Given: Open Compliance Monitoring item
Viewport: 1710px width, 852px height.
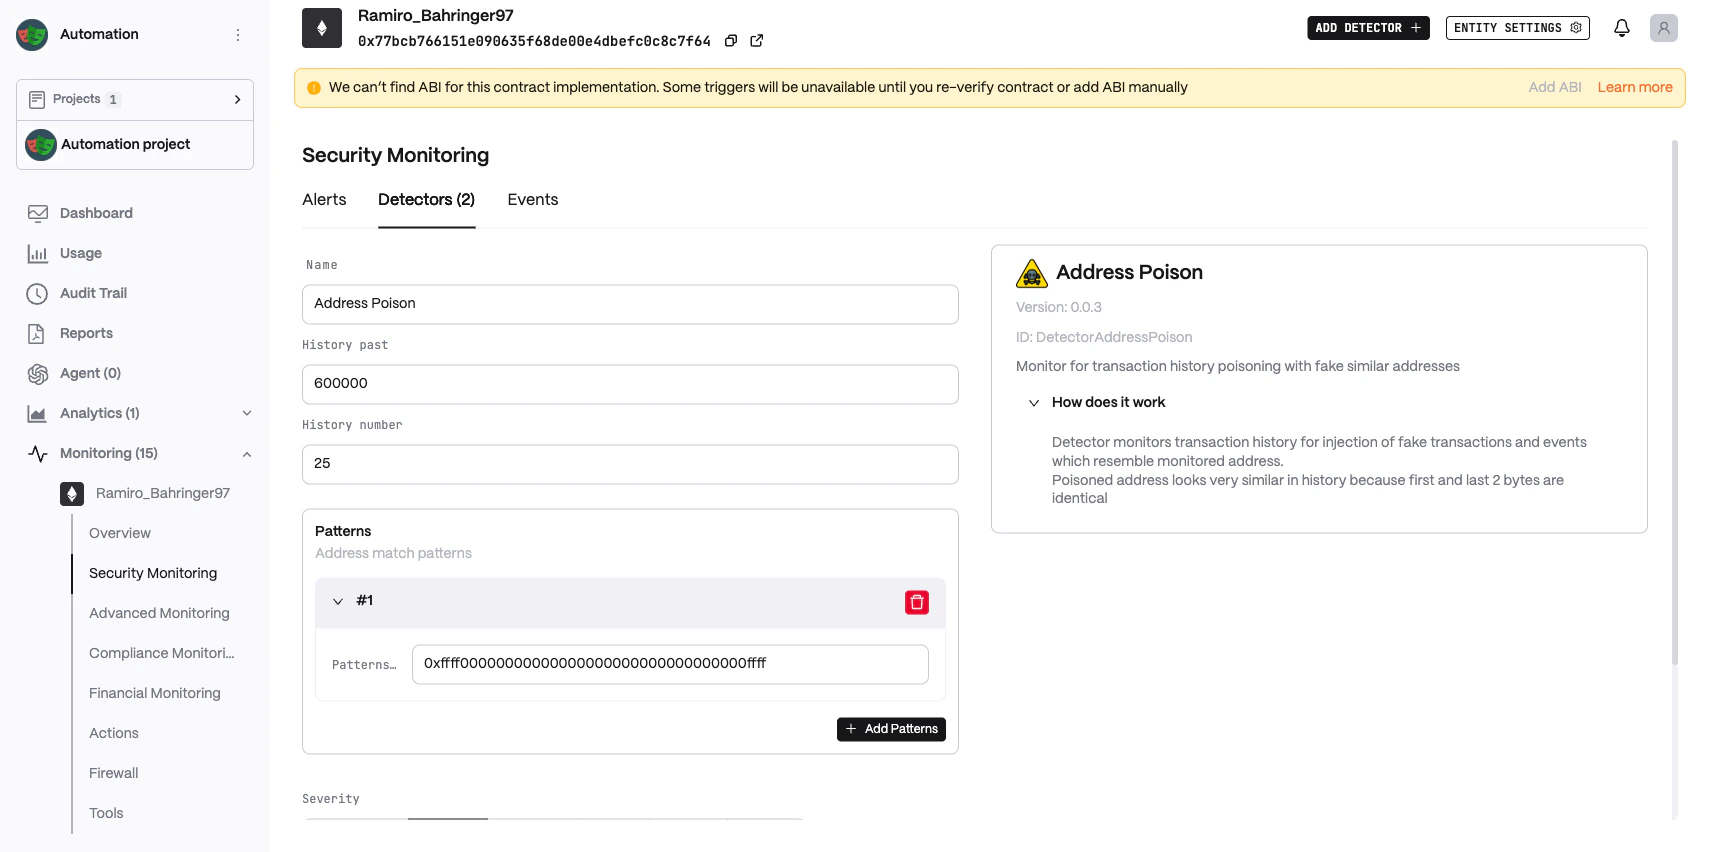Looking at the screenshot, I should [x=162, y=653].
